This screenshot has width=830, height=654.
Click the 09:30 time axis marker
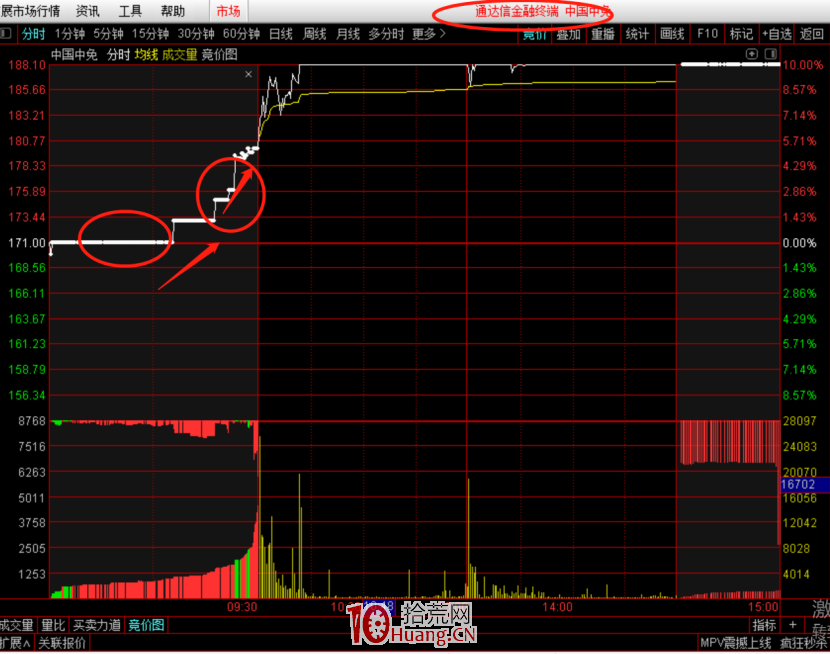click(243, 607)
